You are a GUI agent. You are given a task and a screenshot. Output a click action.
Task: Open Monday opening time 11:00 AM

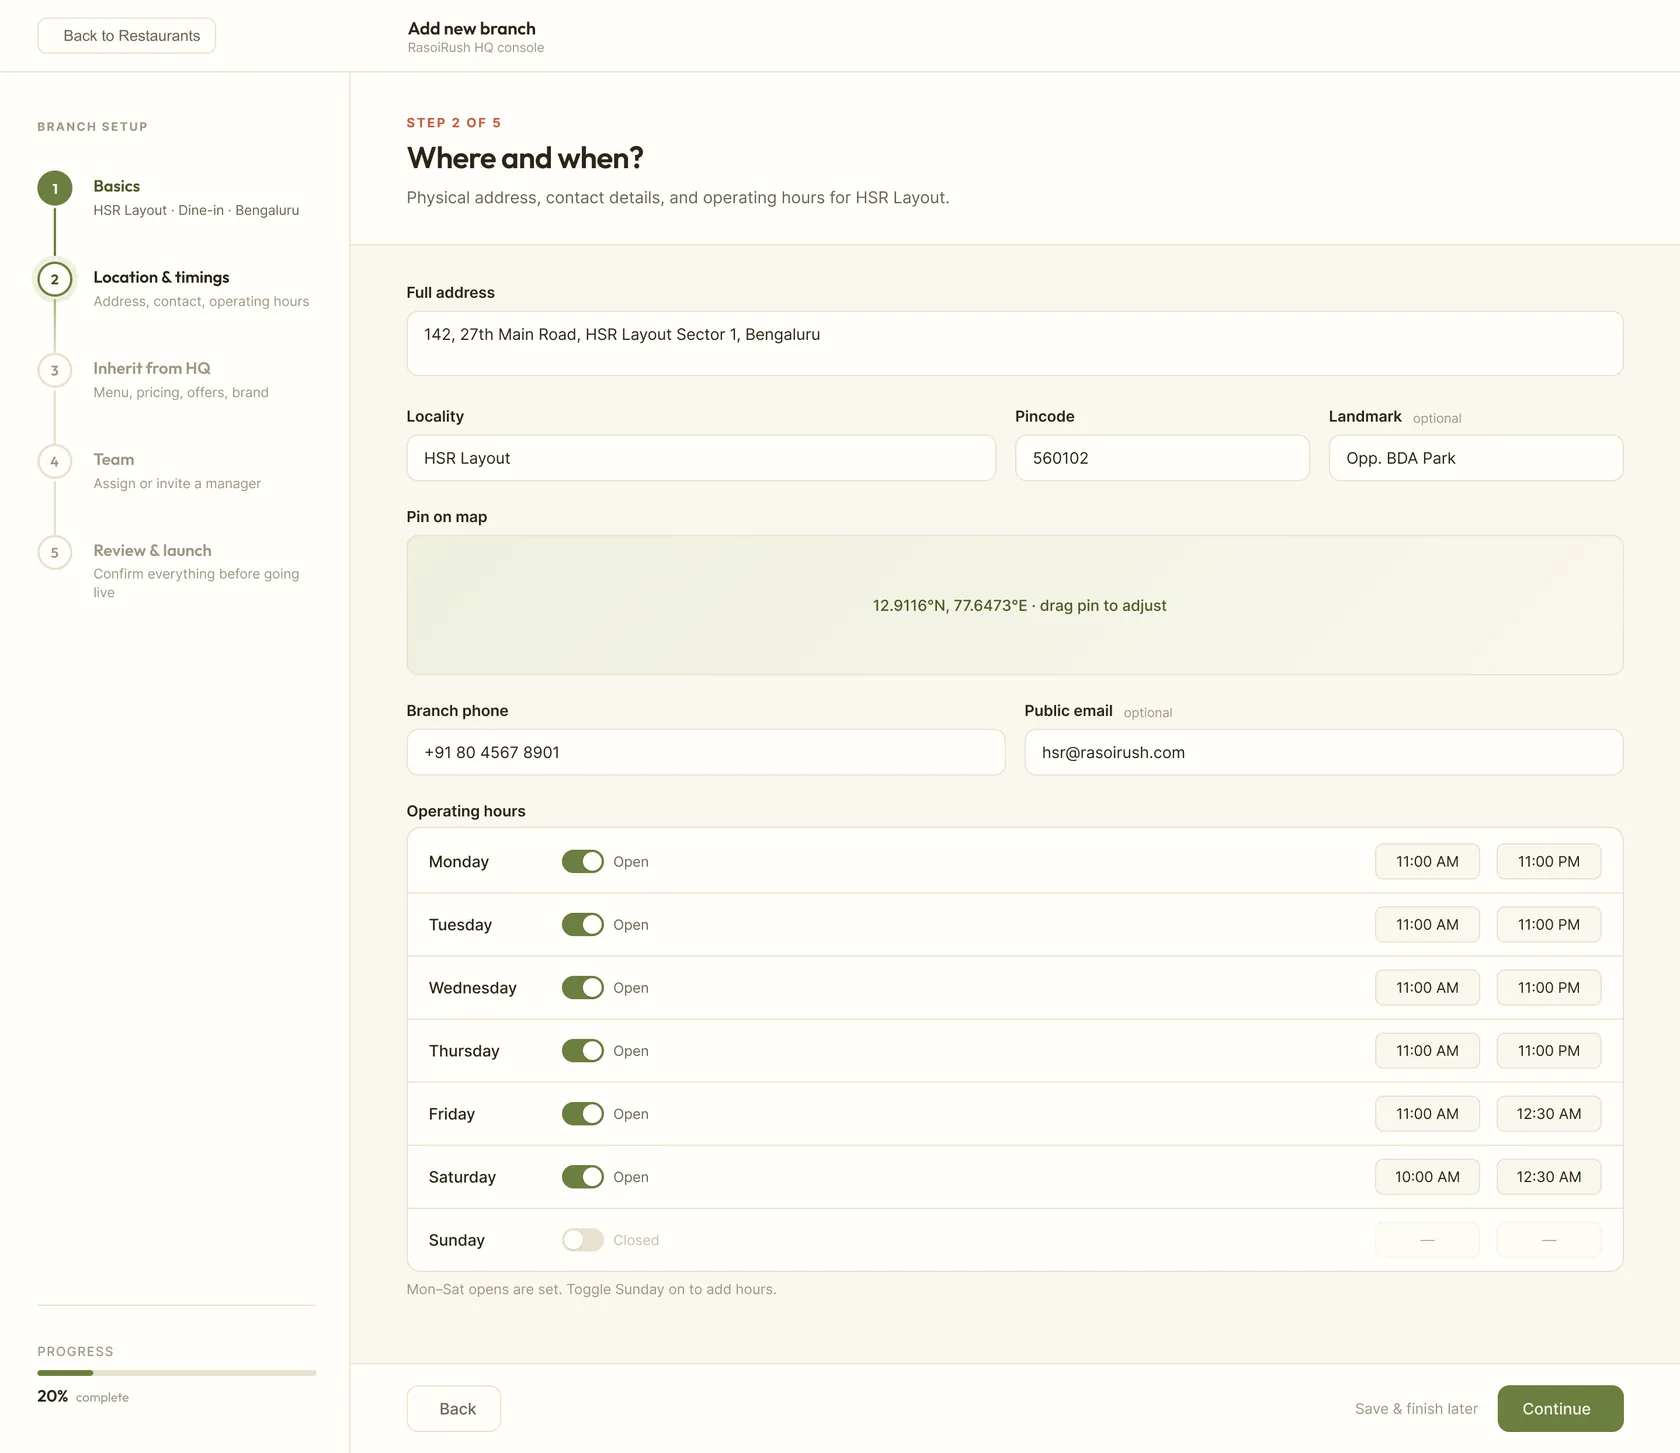(x=1427, y=861)
